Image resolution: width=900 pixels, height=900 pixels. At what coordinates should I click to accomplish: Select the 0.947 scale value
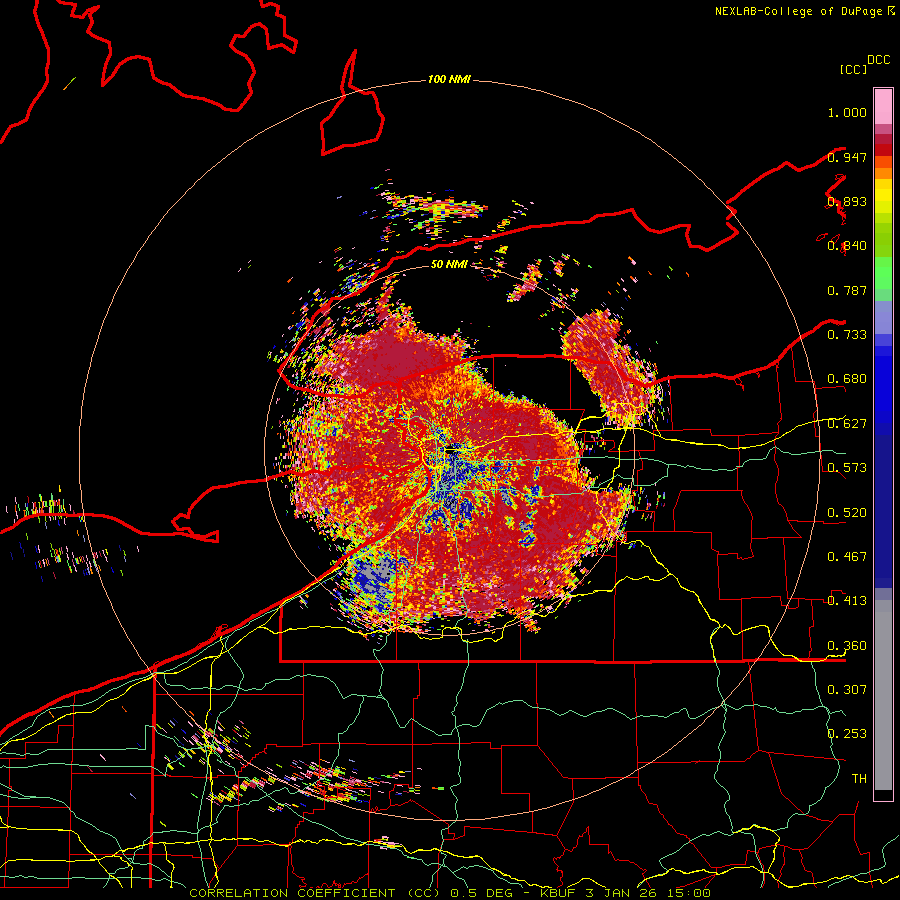[x=847, y=157]
